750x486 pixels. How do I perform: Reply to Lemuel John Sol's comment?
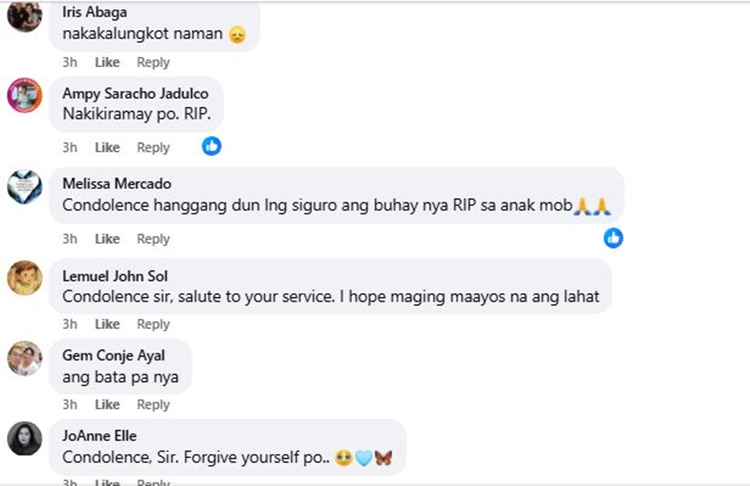pyautogui.click(x=153, y=324)
